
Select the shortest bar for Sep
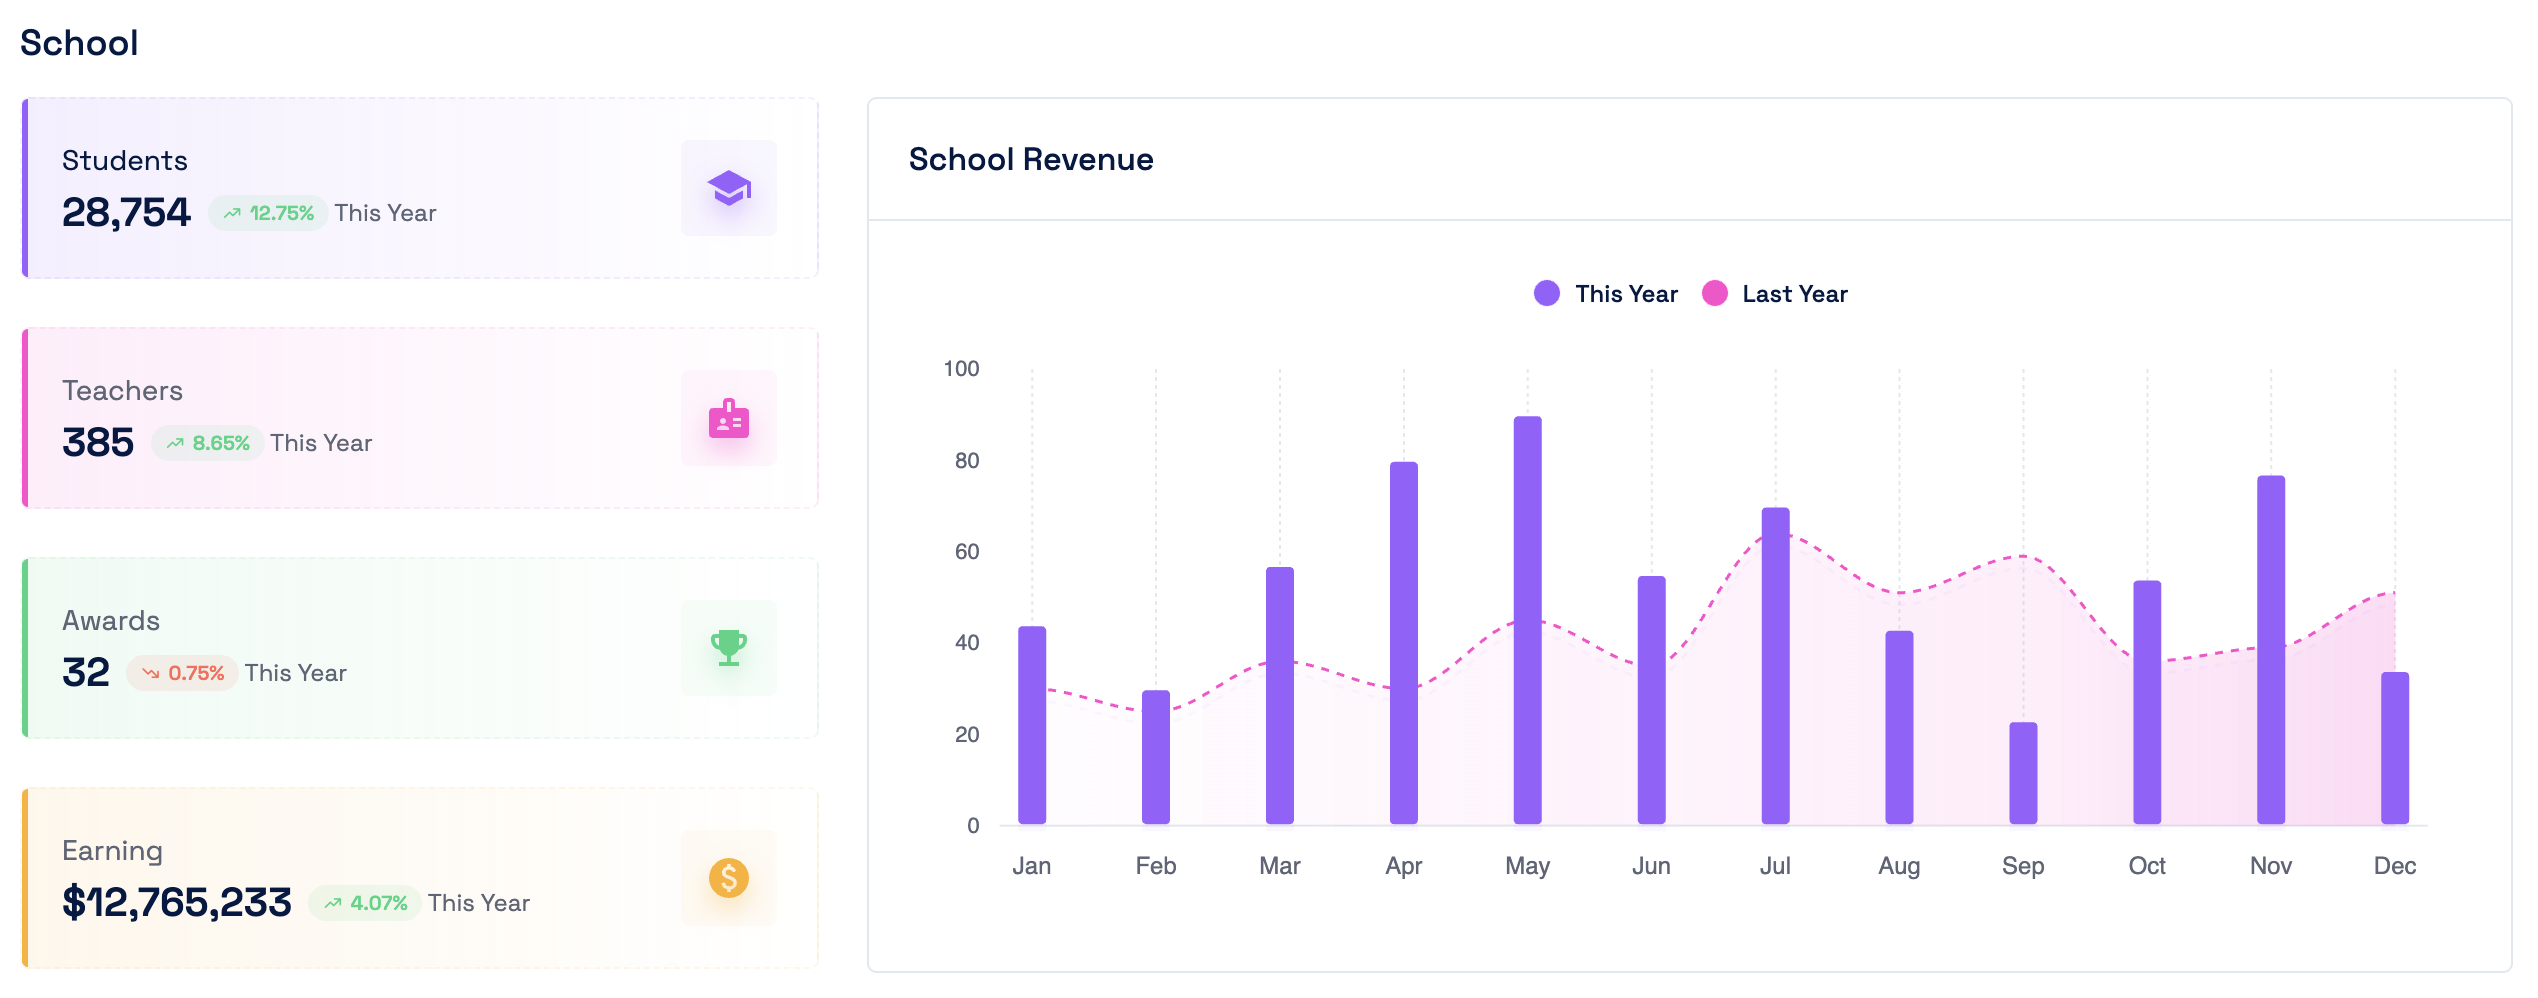2022,773
